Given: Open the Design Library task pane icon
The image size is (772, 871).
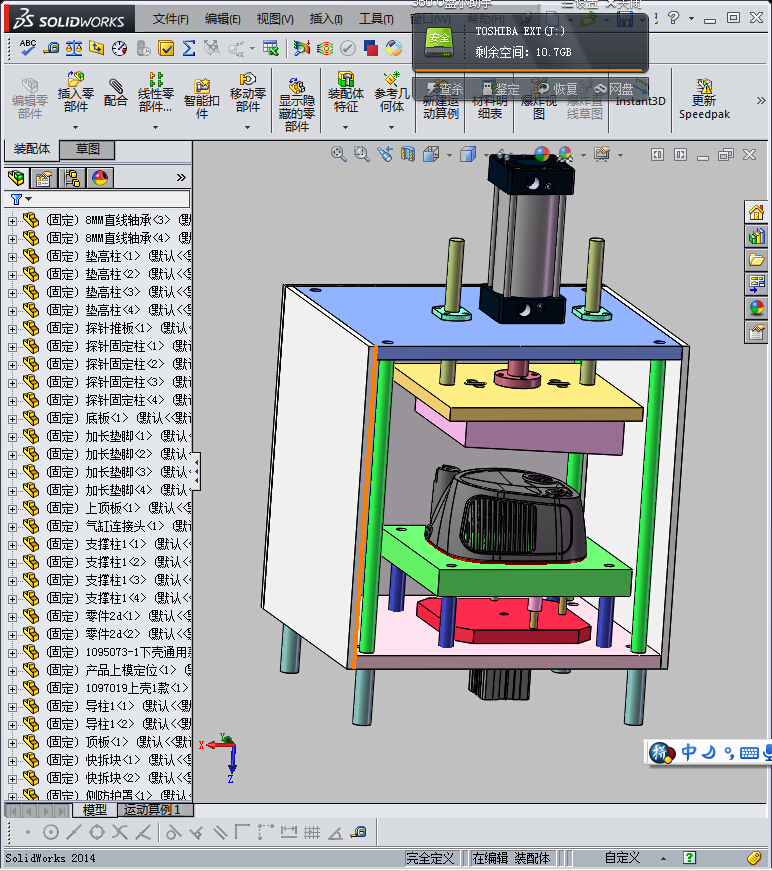Looking at the screenshot, I should (756, 236).
